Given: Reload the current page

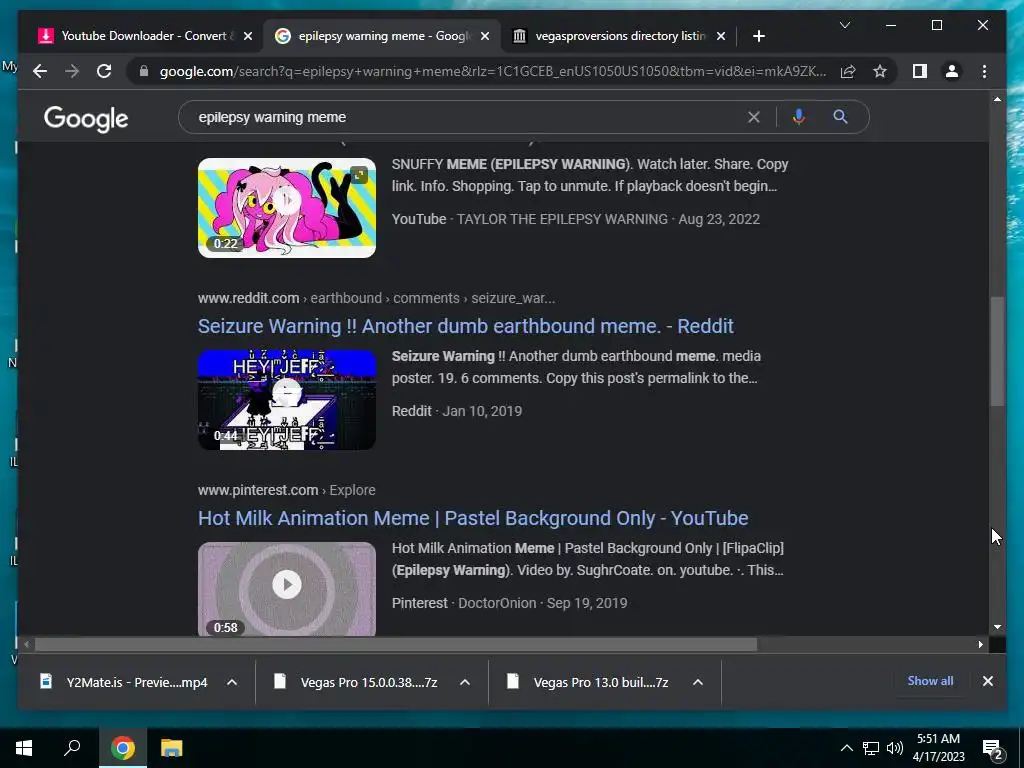Looking at the screenshot, I should point(104,71).
